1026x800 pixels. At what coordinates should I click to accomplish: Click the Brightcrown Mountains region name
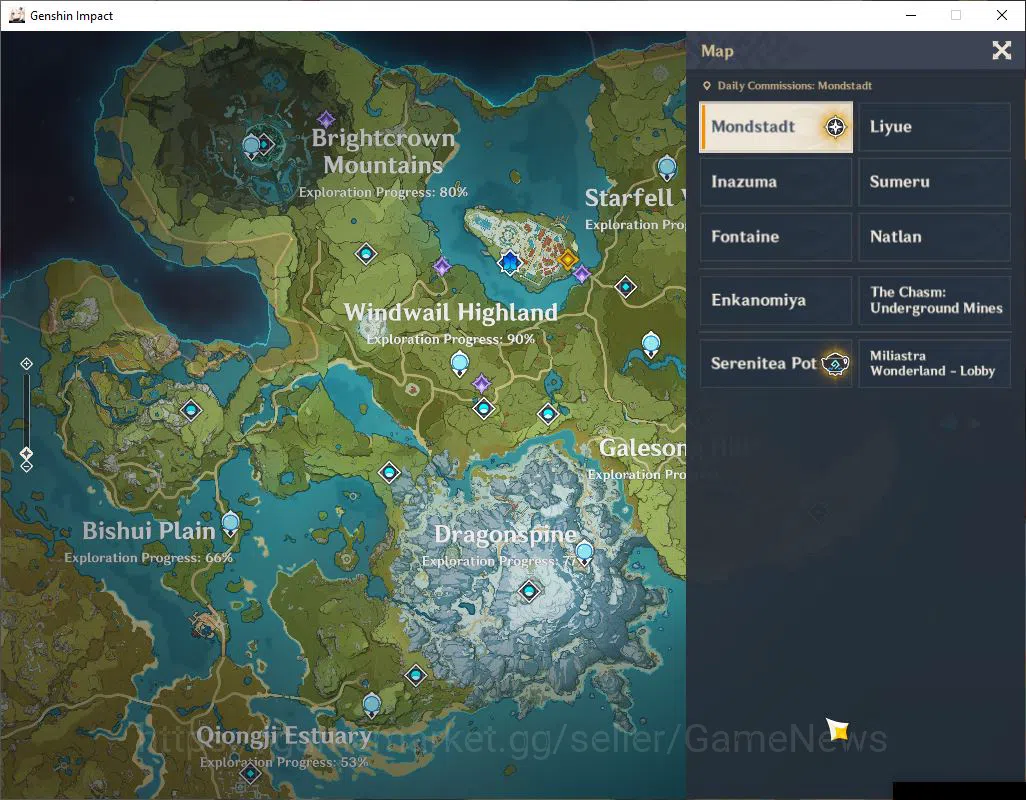coord(383,151)
